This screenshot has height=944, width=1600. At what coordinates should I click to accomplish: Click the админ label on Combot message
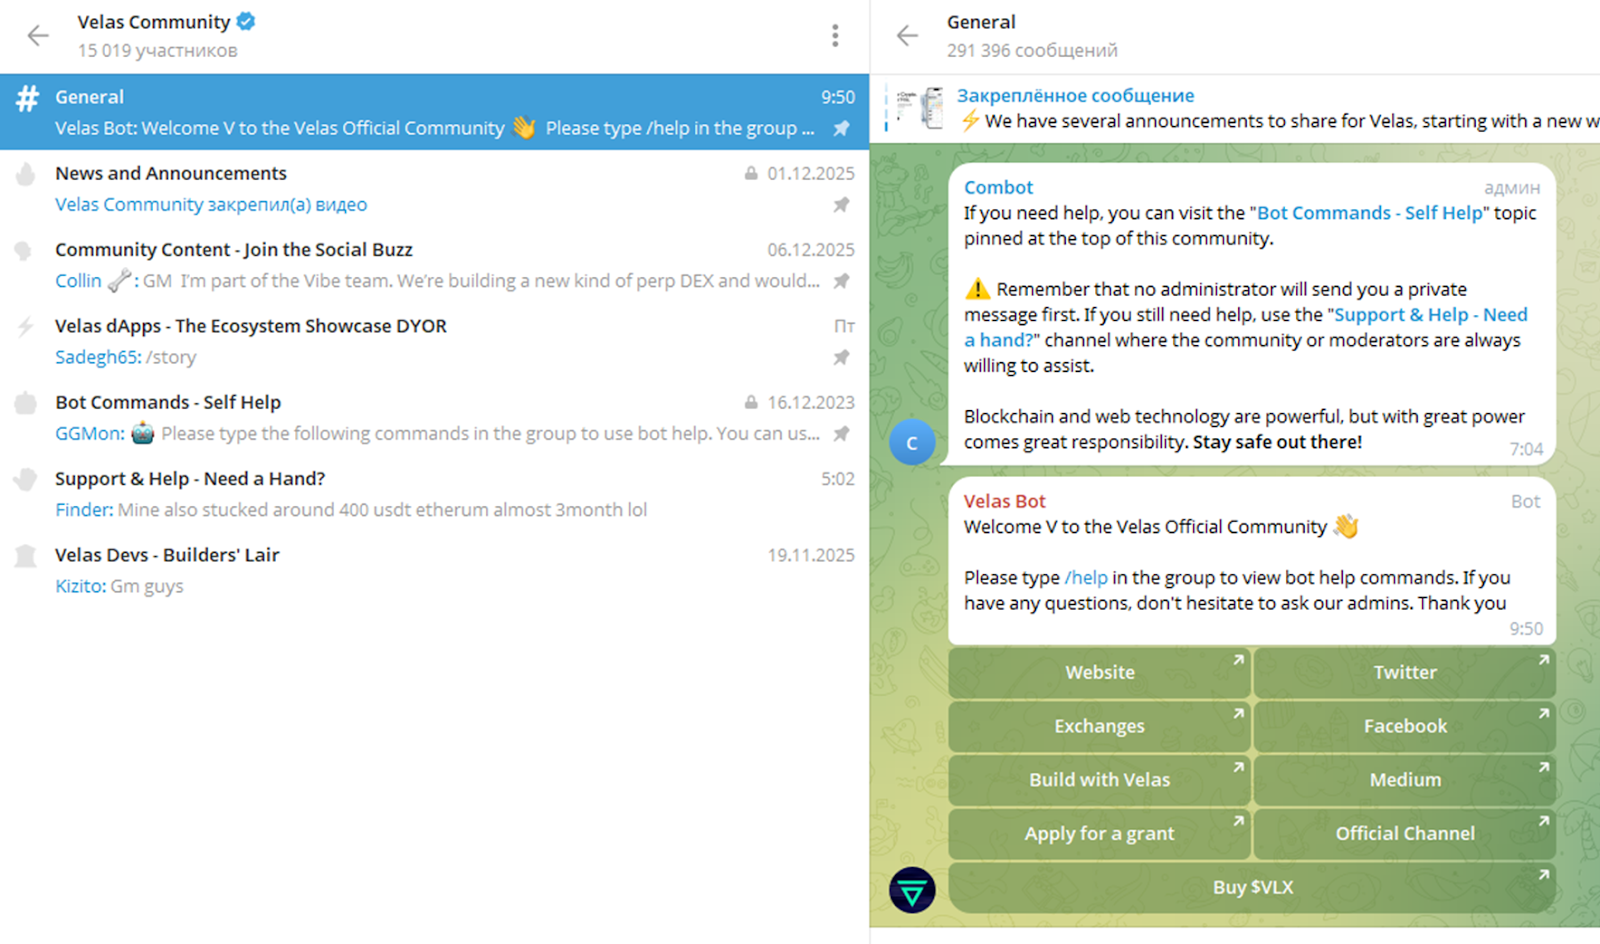coord(1512,188)
